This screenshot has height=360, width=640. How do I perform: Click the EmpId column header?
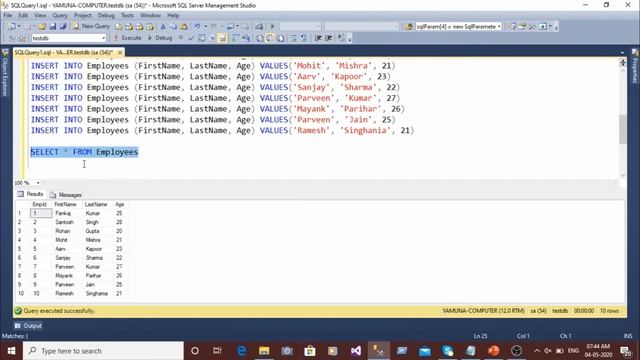[x=40, y=204]
